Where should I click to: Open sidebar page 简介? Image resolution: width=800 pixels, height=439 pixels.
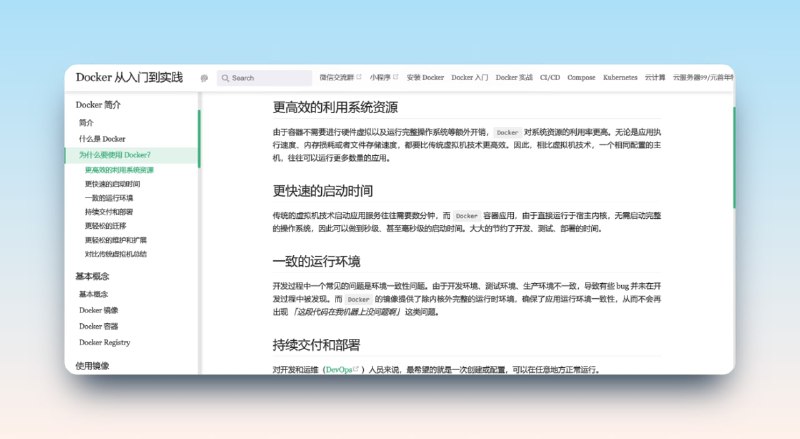(86, 123)
